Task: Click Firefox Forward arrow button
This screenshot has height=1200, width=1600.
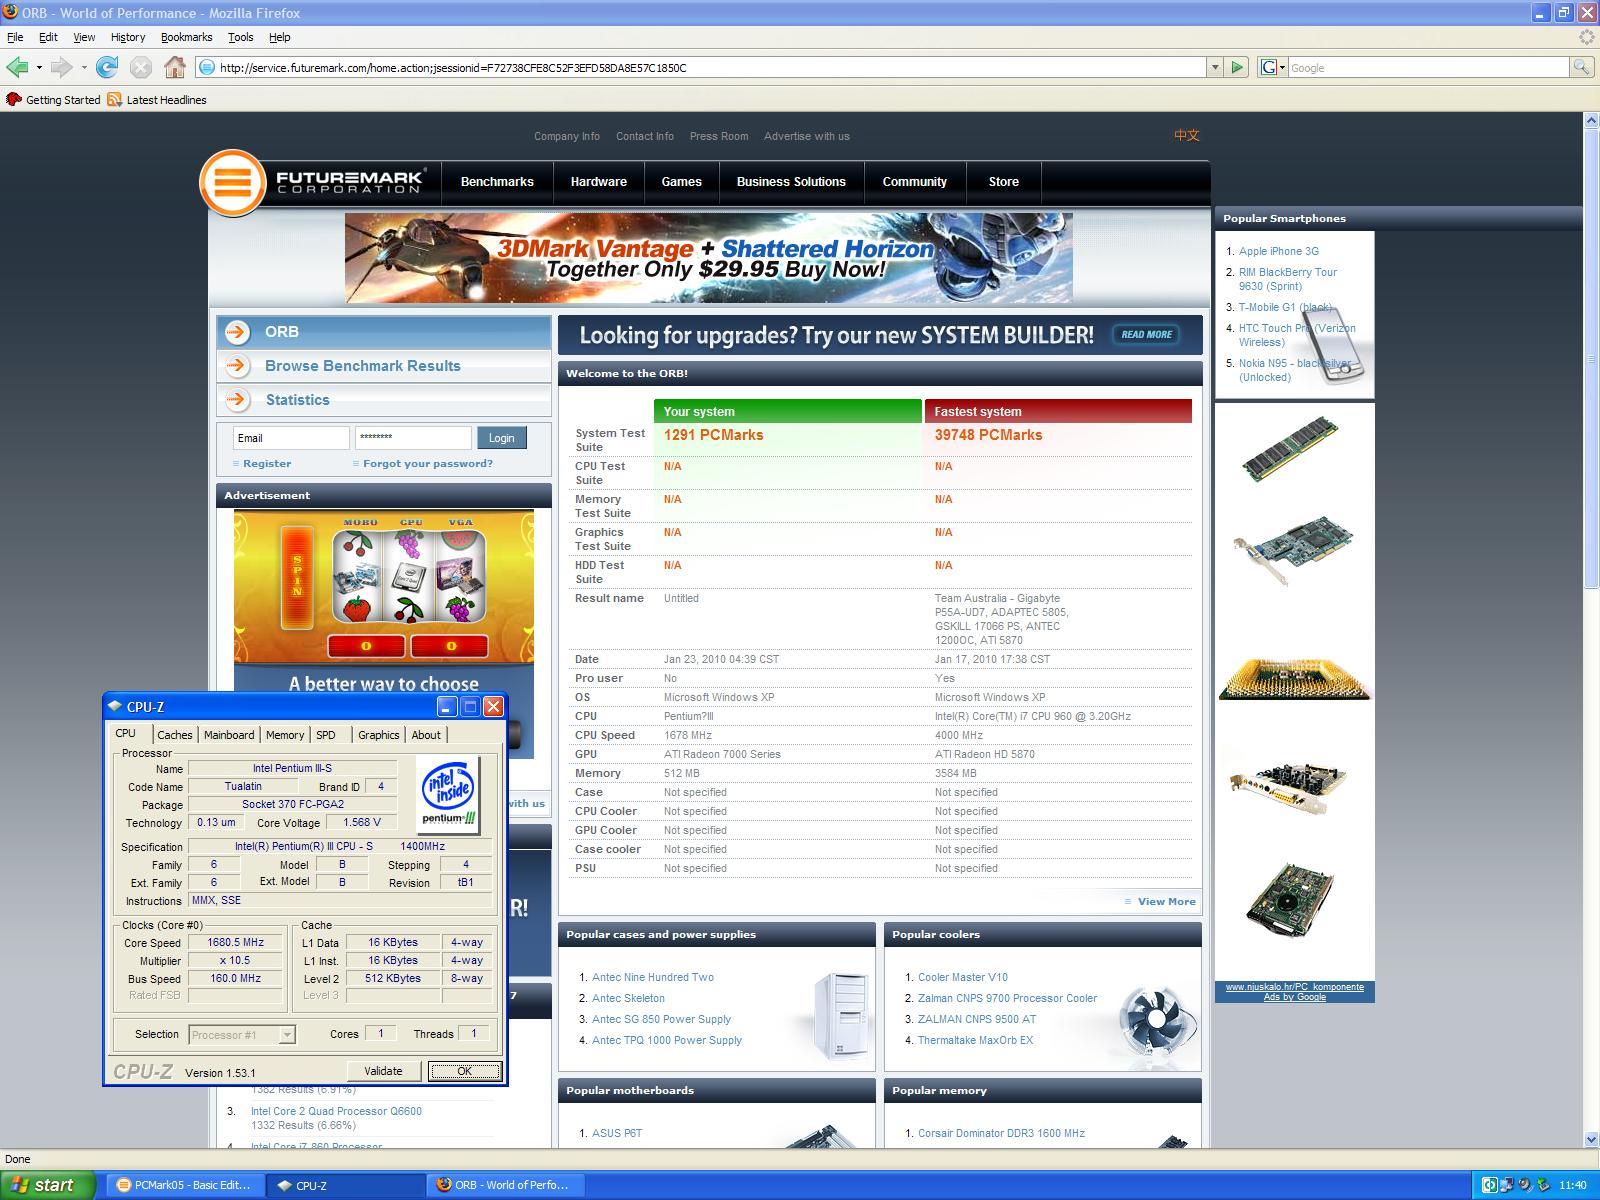Action: tap(61, 67)
